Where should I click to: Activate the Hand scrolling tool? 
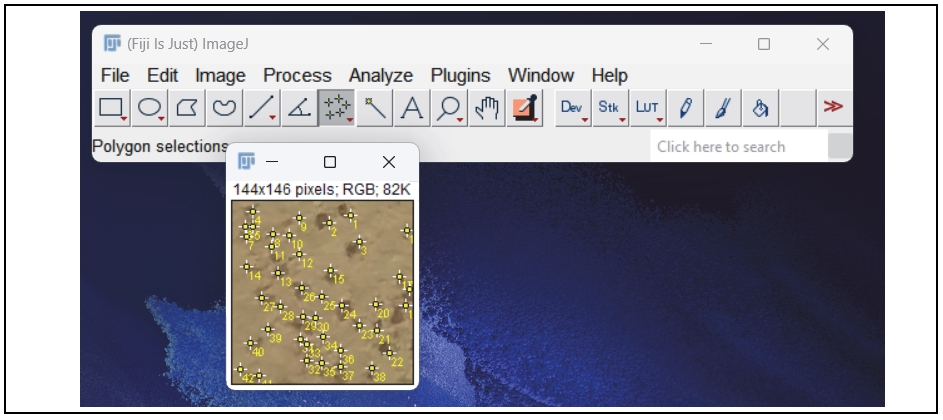click(486, 108)
